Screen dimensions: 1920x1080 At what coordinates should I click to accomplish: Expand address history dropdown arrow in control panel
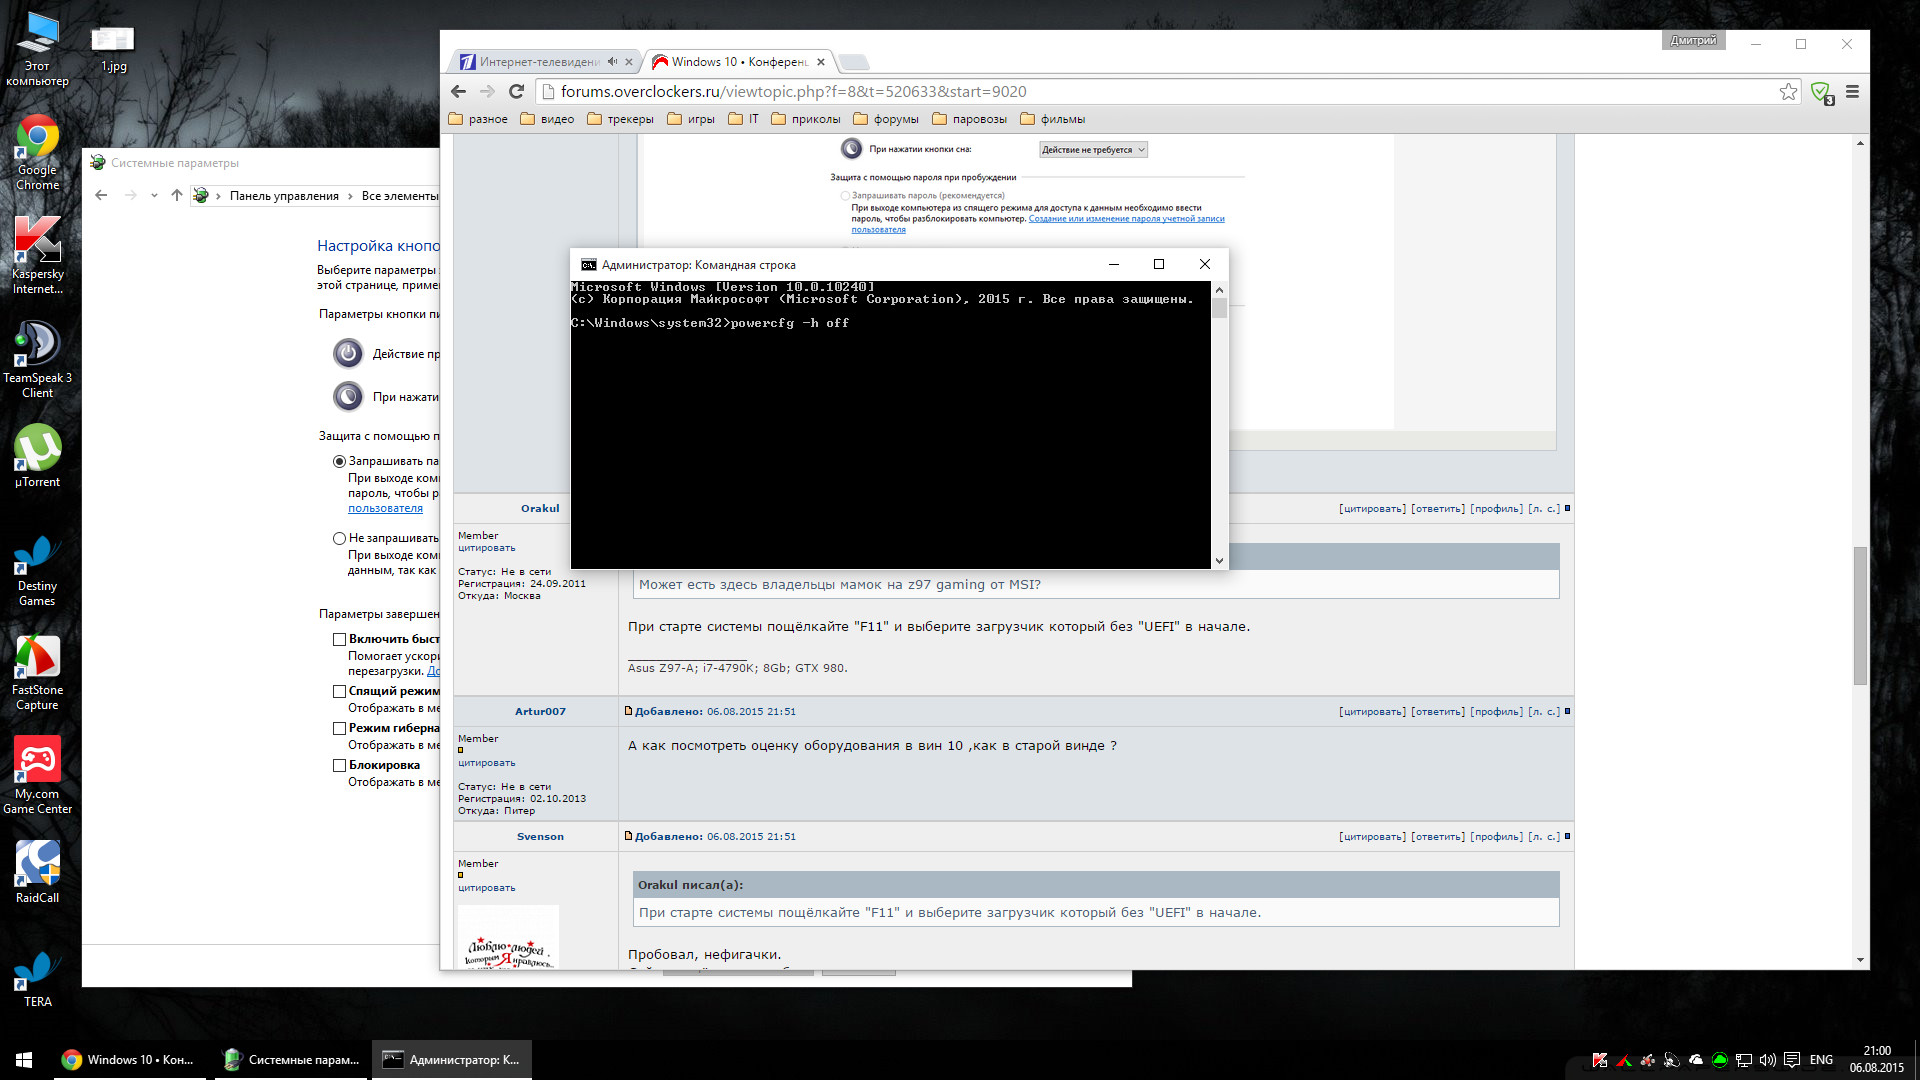154,196
